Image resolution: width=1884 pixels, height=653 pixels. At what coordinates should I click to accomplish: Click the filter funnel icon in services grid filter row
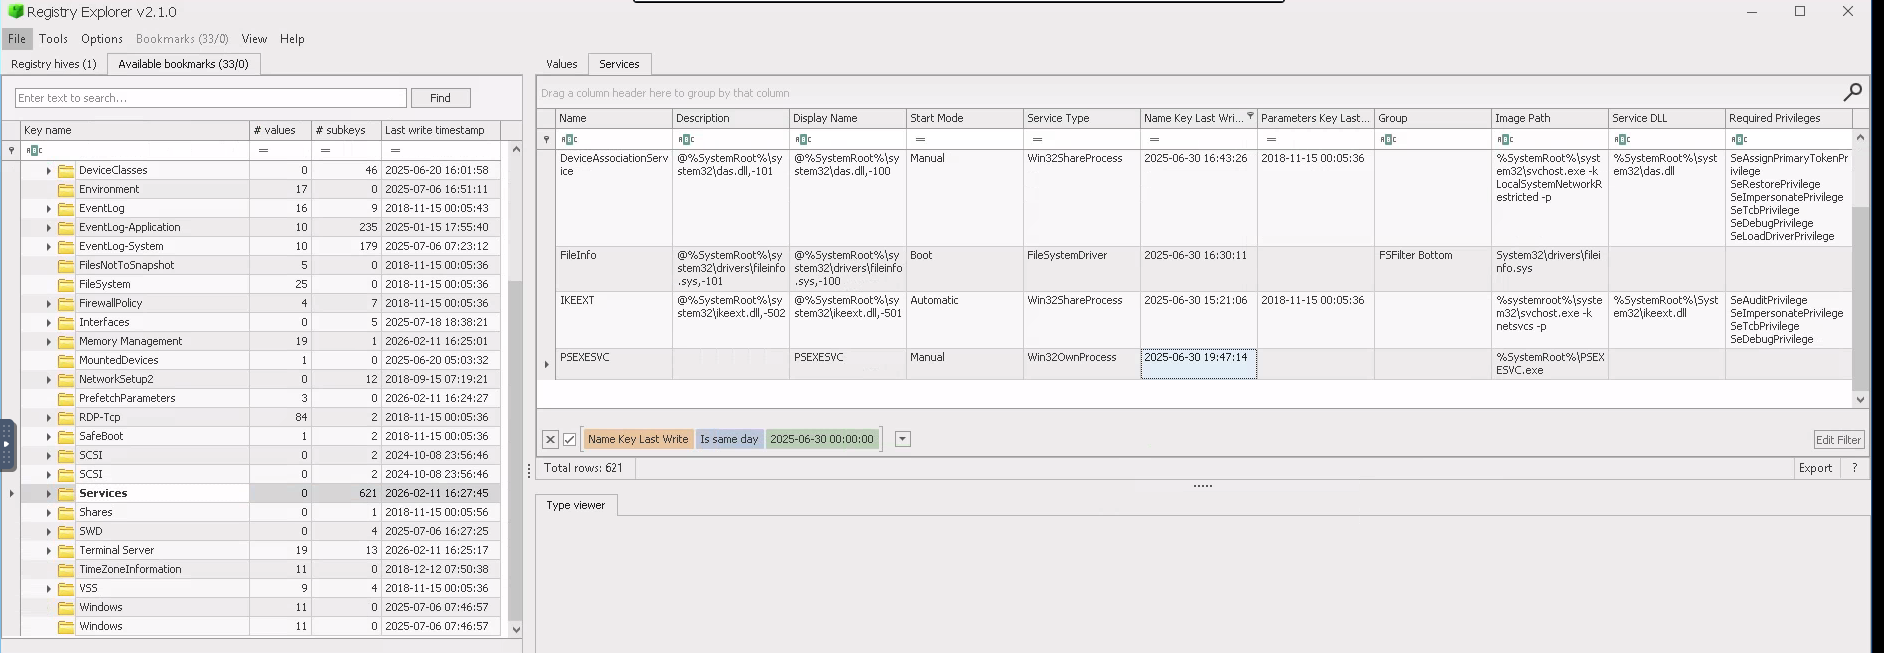point(546,139)
